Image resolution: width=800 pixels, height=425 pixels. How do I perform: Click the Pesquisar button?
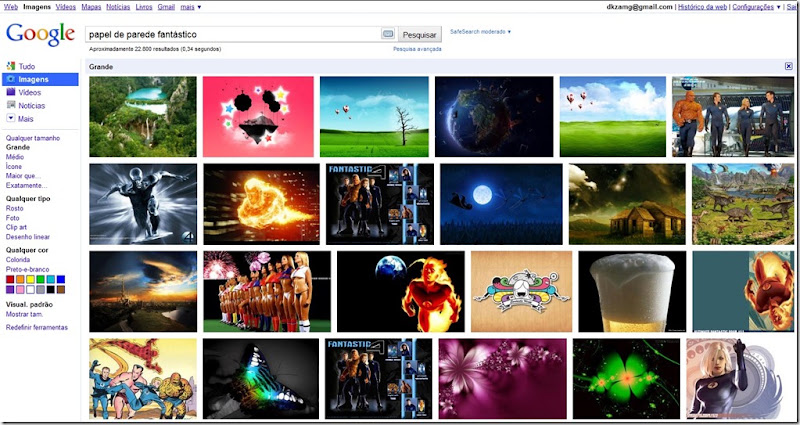pyautogui.click(x=419, y=35)
